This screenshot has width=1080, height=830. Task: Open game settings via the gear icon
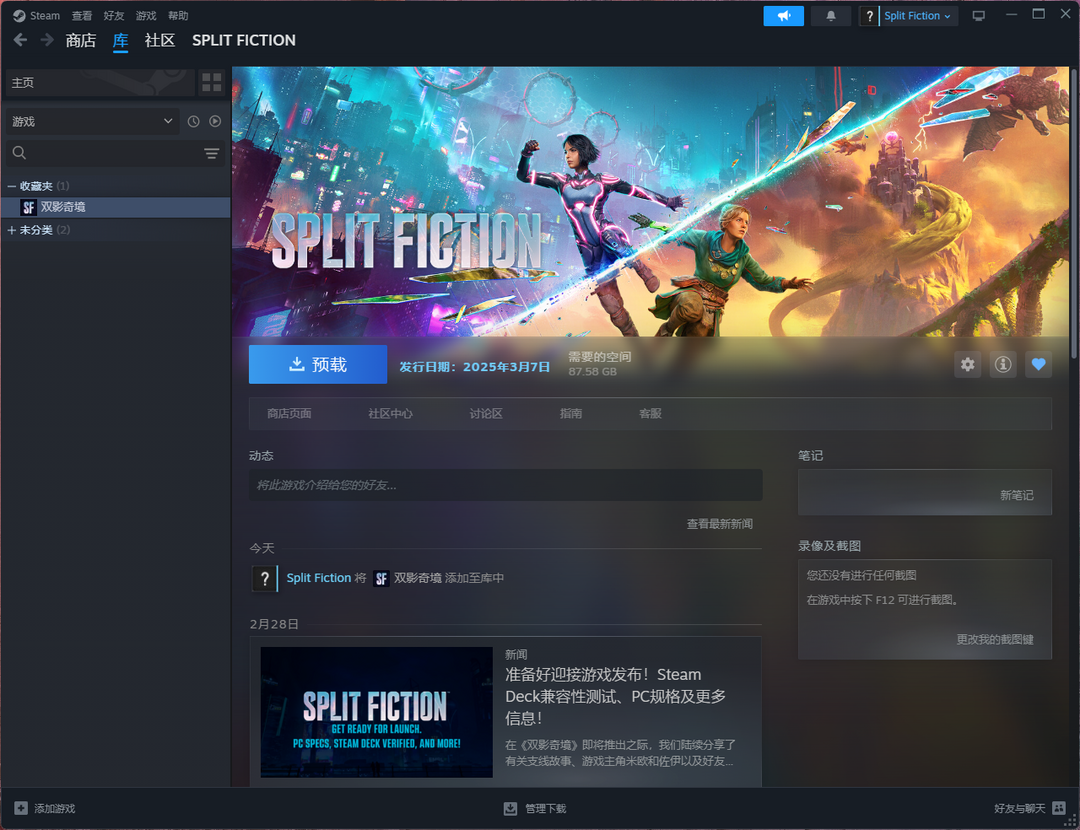tap(967, 364)
